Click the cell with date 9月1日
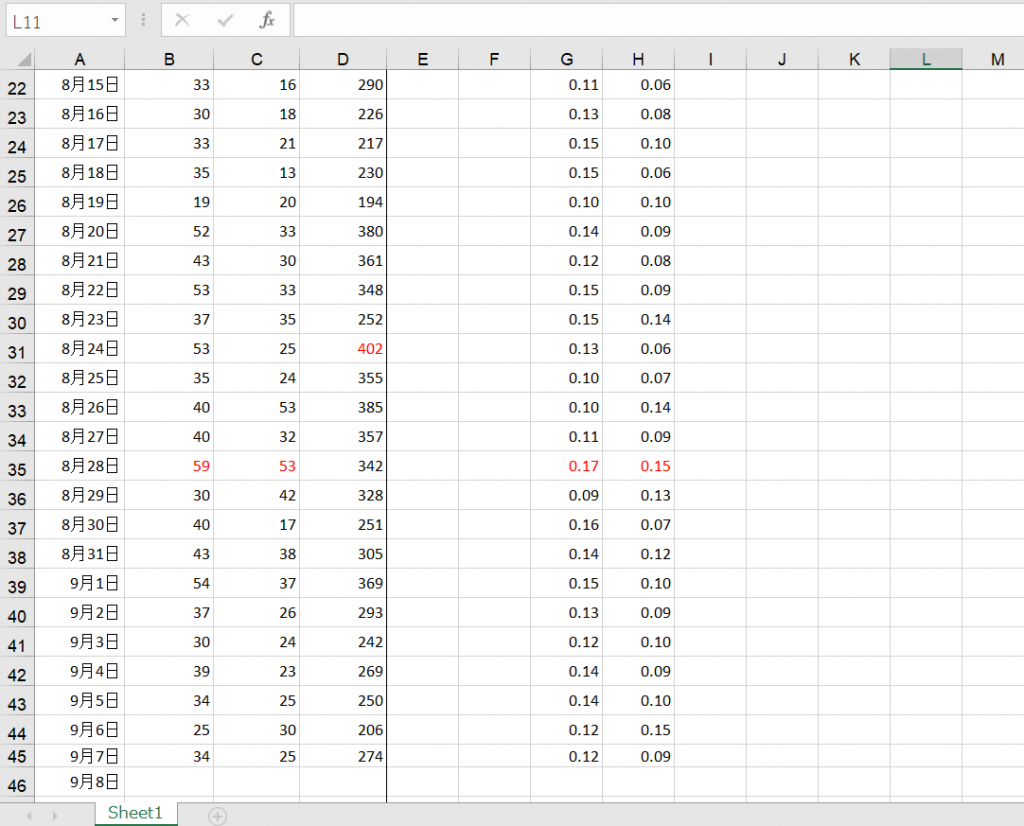This screenshot has height=826, width=1024. [80, 583]
